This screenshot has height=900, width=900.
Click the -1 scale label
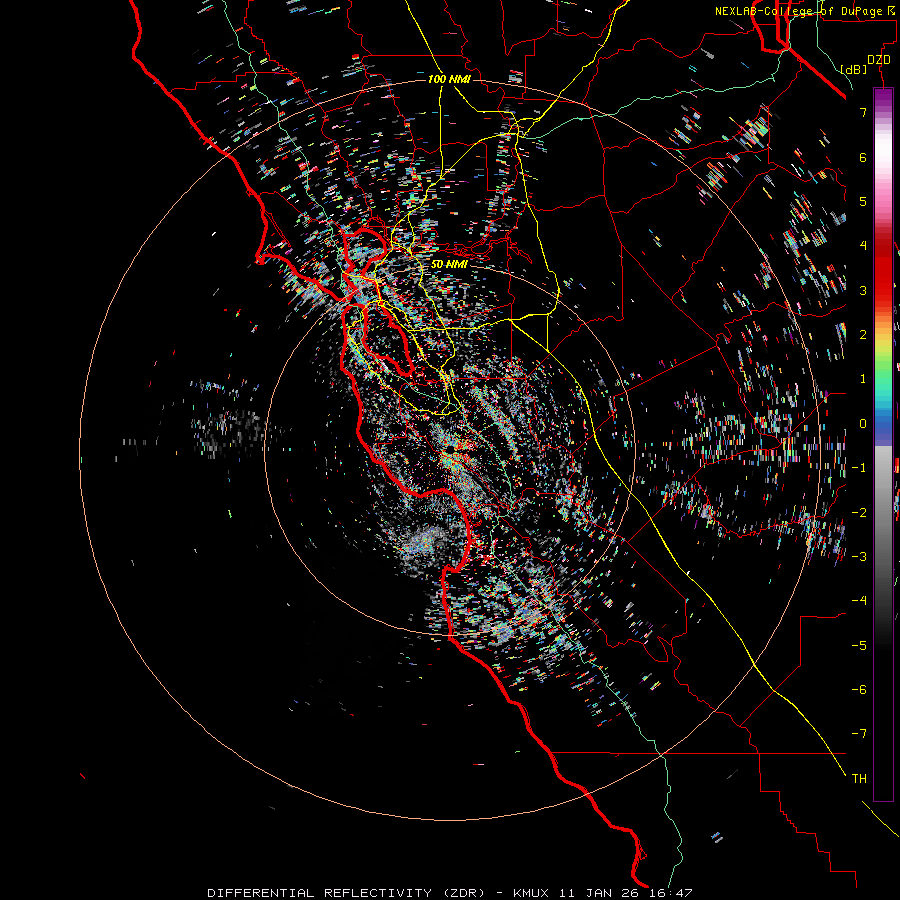point(859,468)
